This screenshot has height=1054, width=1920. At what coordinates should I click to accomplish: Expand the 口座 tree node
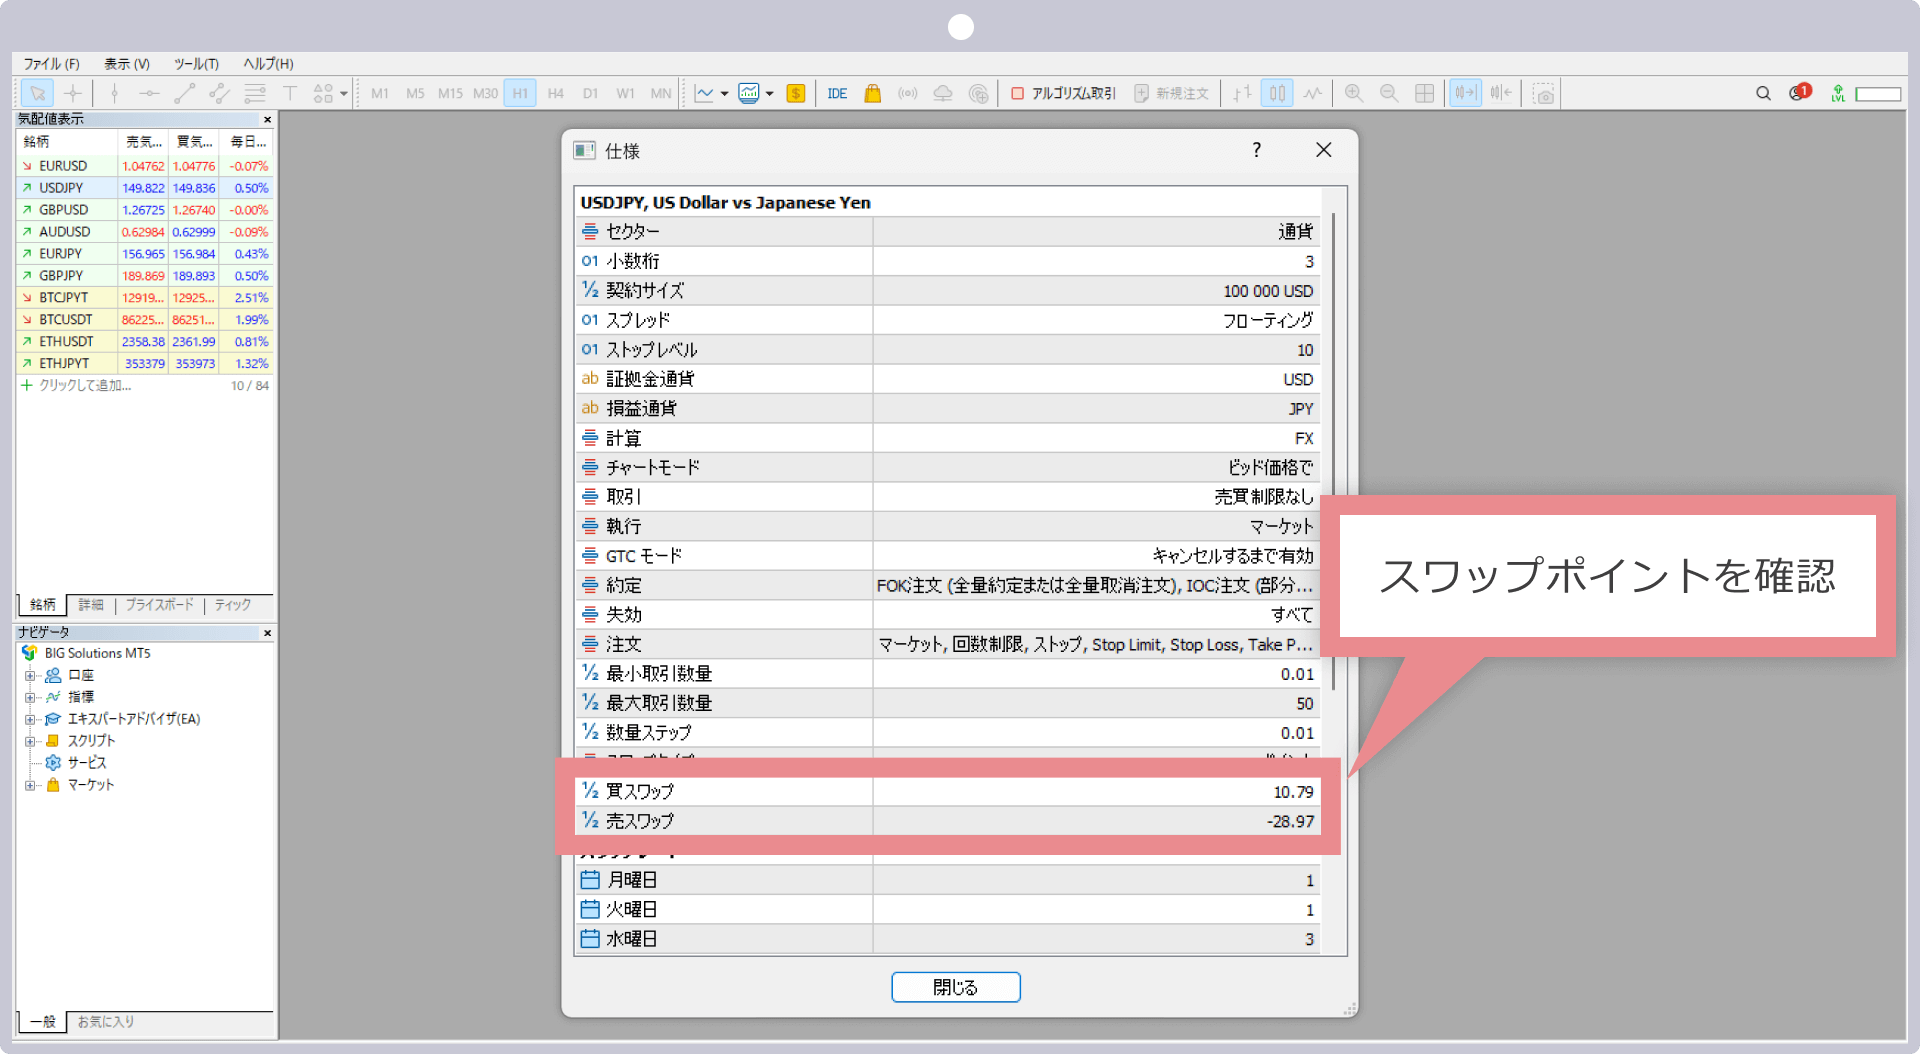pyautogui.click(x=30, y=676)
